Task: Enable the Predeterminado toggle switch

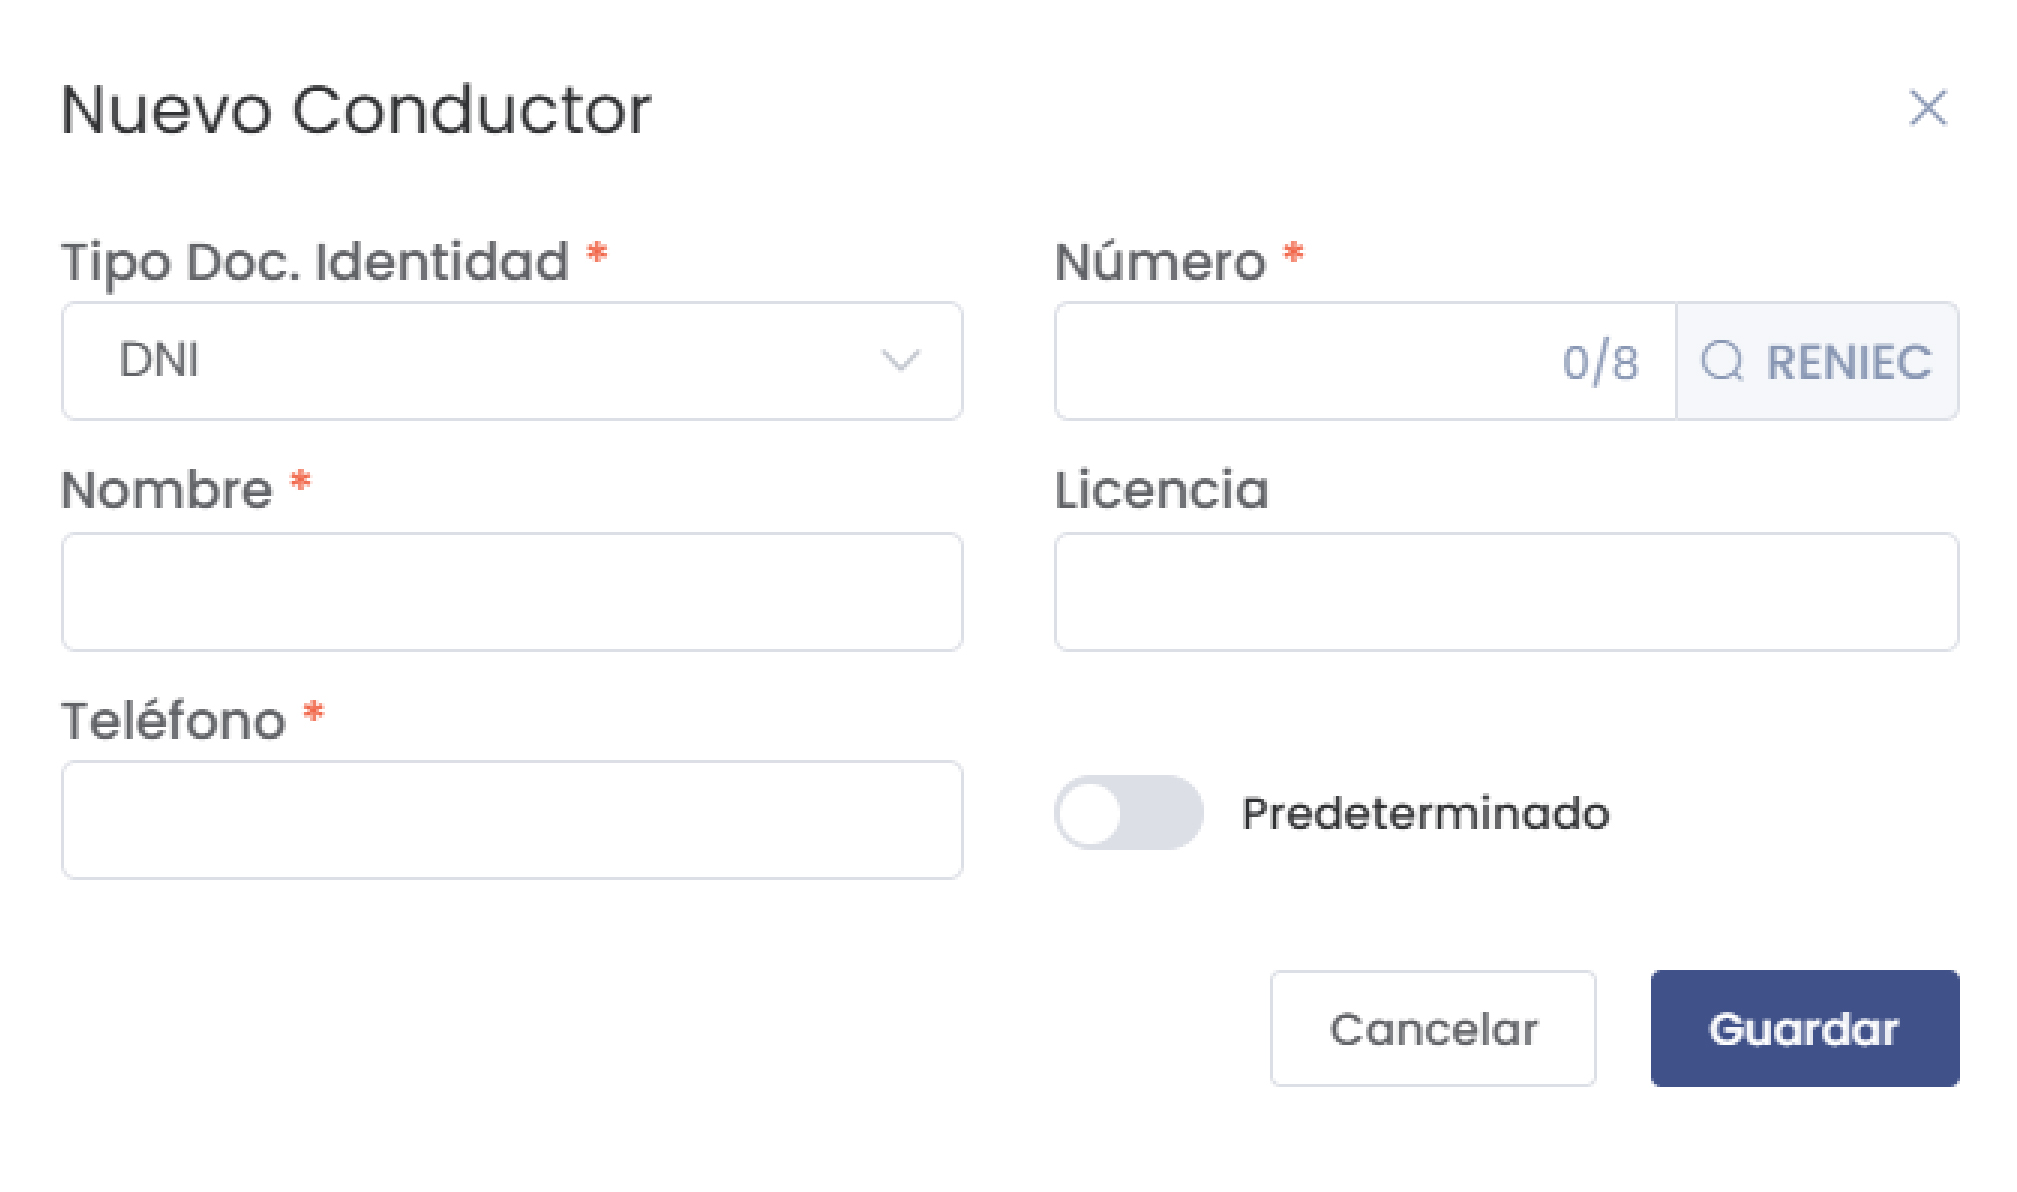Action: point(1128,813)
